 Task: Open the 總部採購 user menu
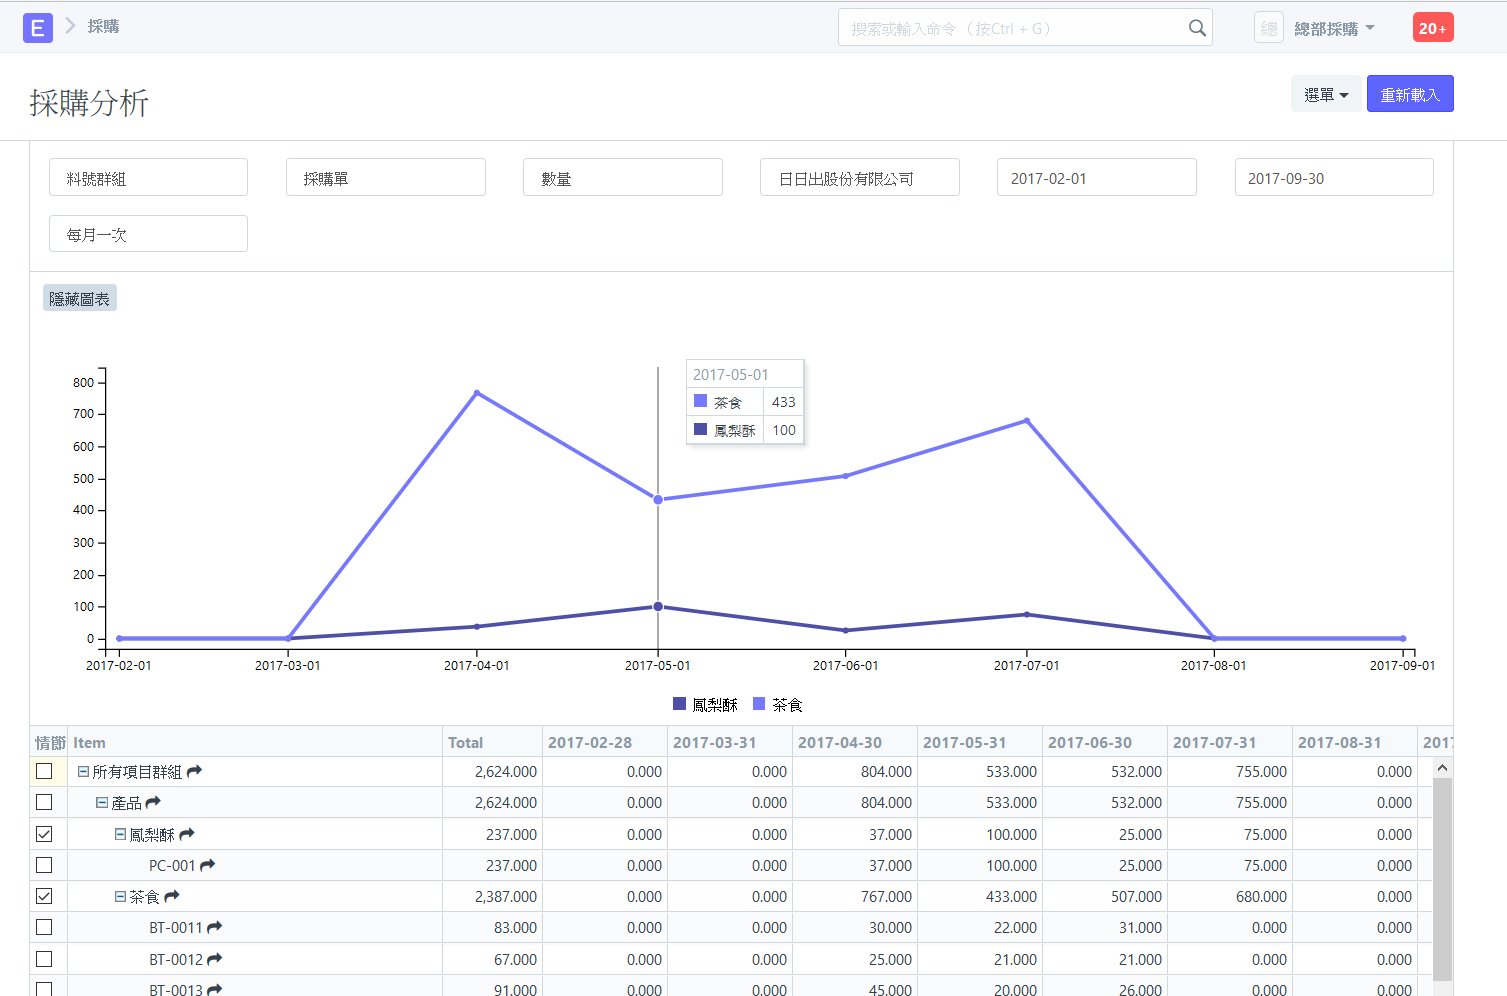[x=1334, y=29]
